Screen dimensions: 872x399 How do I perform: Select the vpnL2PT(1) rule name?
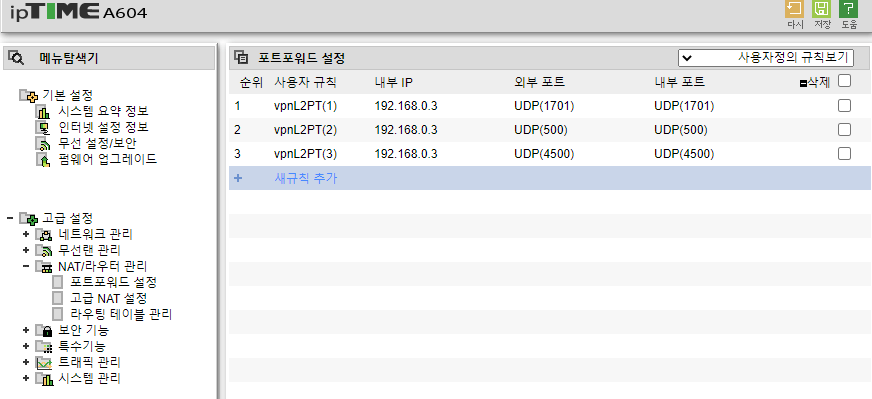point(305,106)
